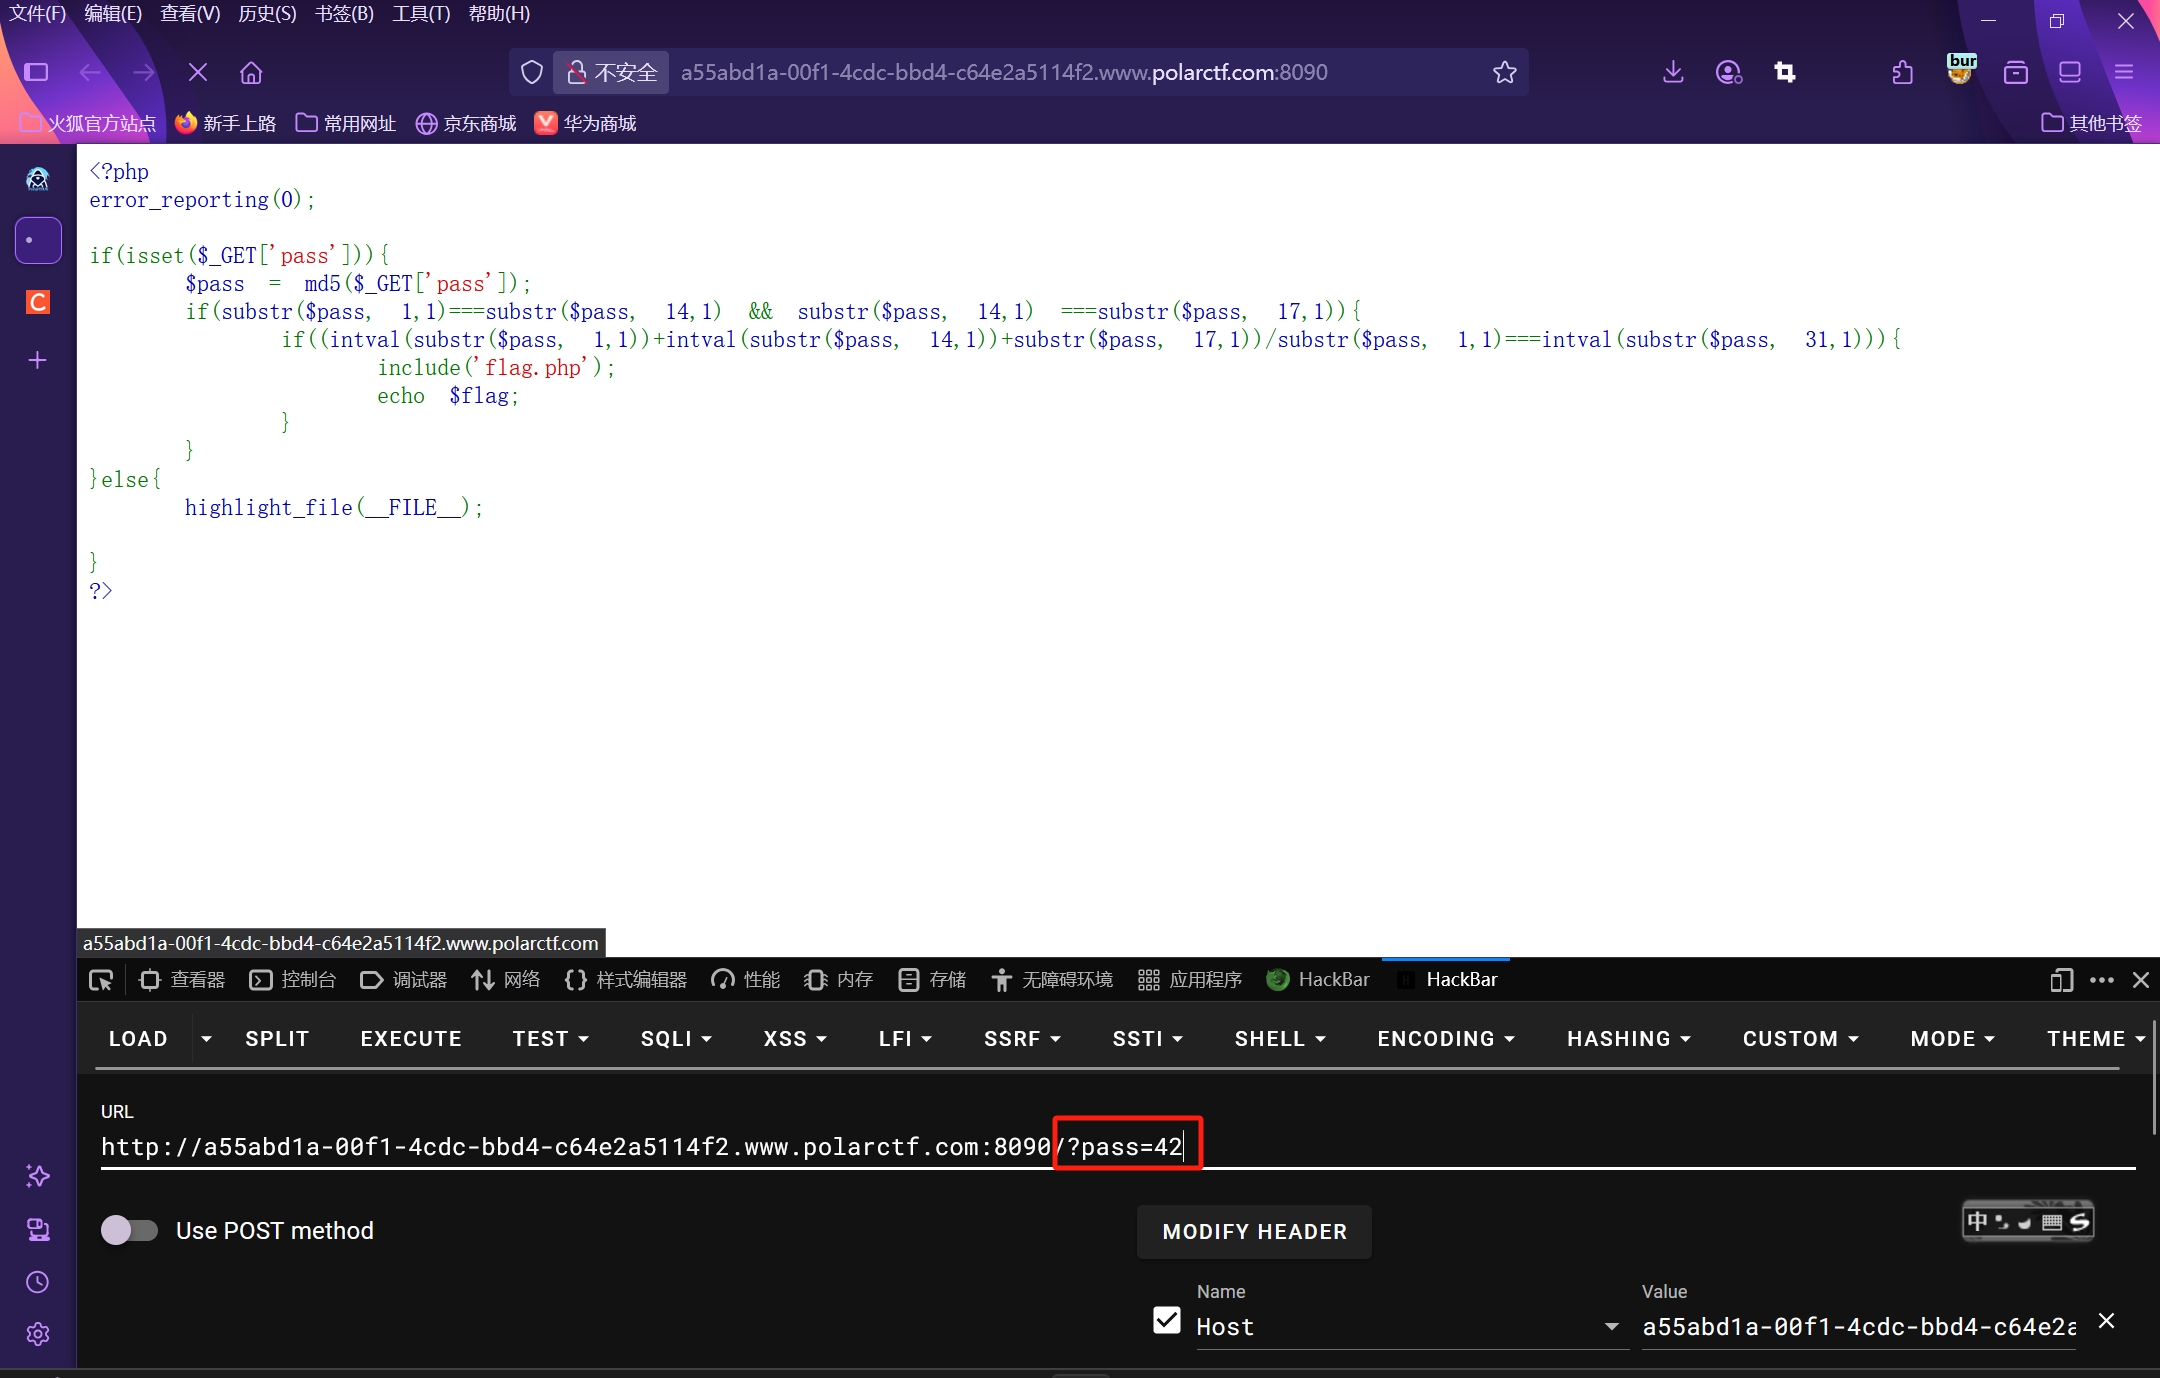This screenshot has width=2160, height=1378.
Task: Open the sidebar history clock icon
Action: pyautogui.click(x=38, y=1282)
